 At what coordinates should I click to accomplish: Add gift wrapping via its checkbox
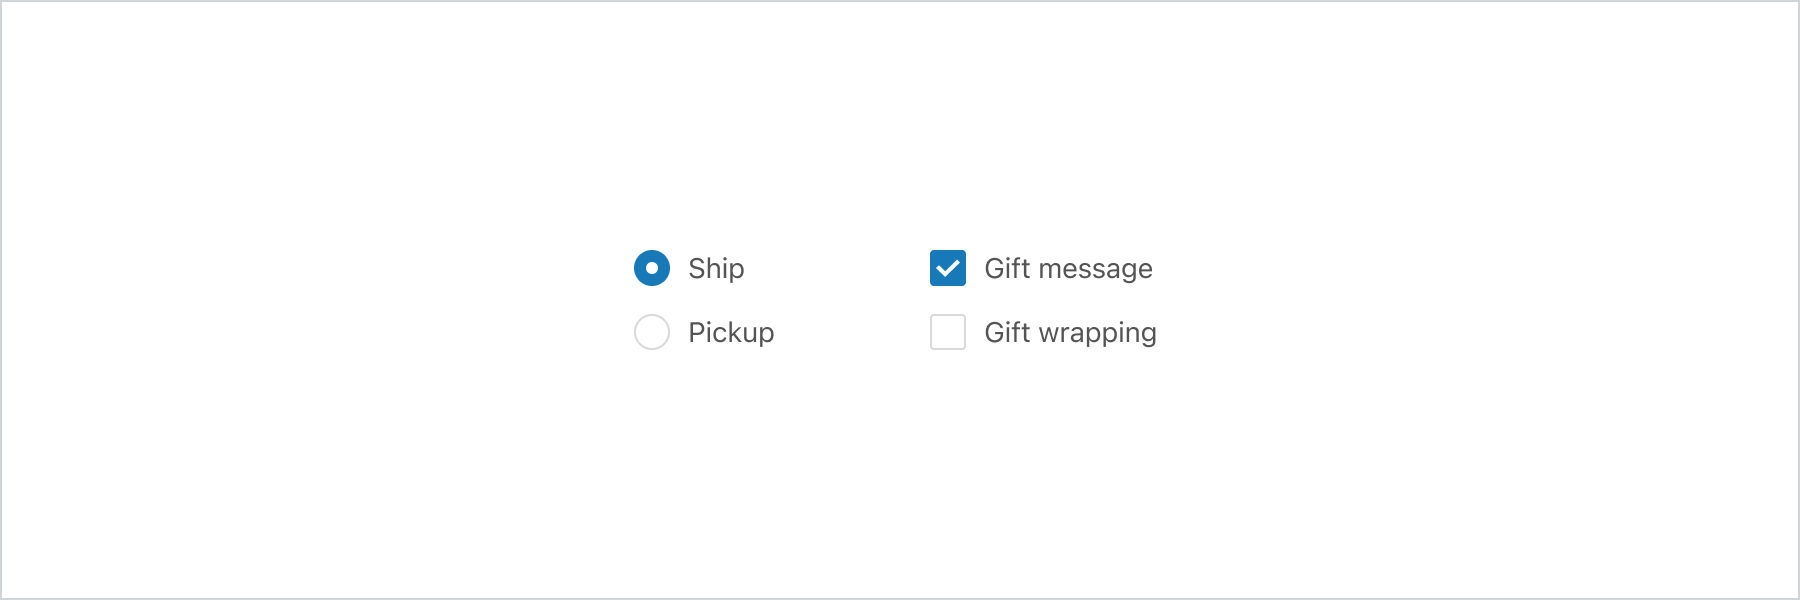(948, 332)
